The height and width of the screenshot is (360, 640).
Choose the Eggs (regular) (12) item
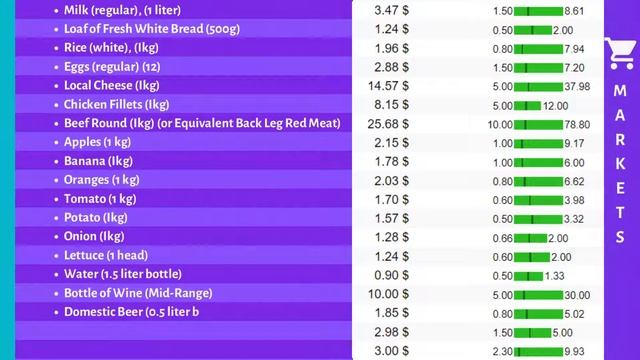(x=112, y=67)
